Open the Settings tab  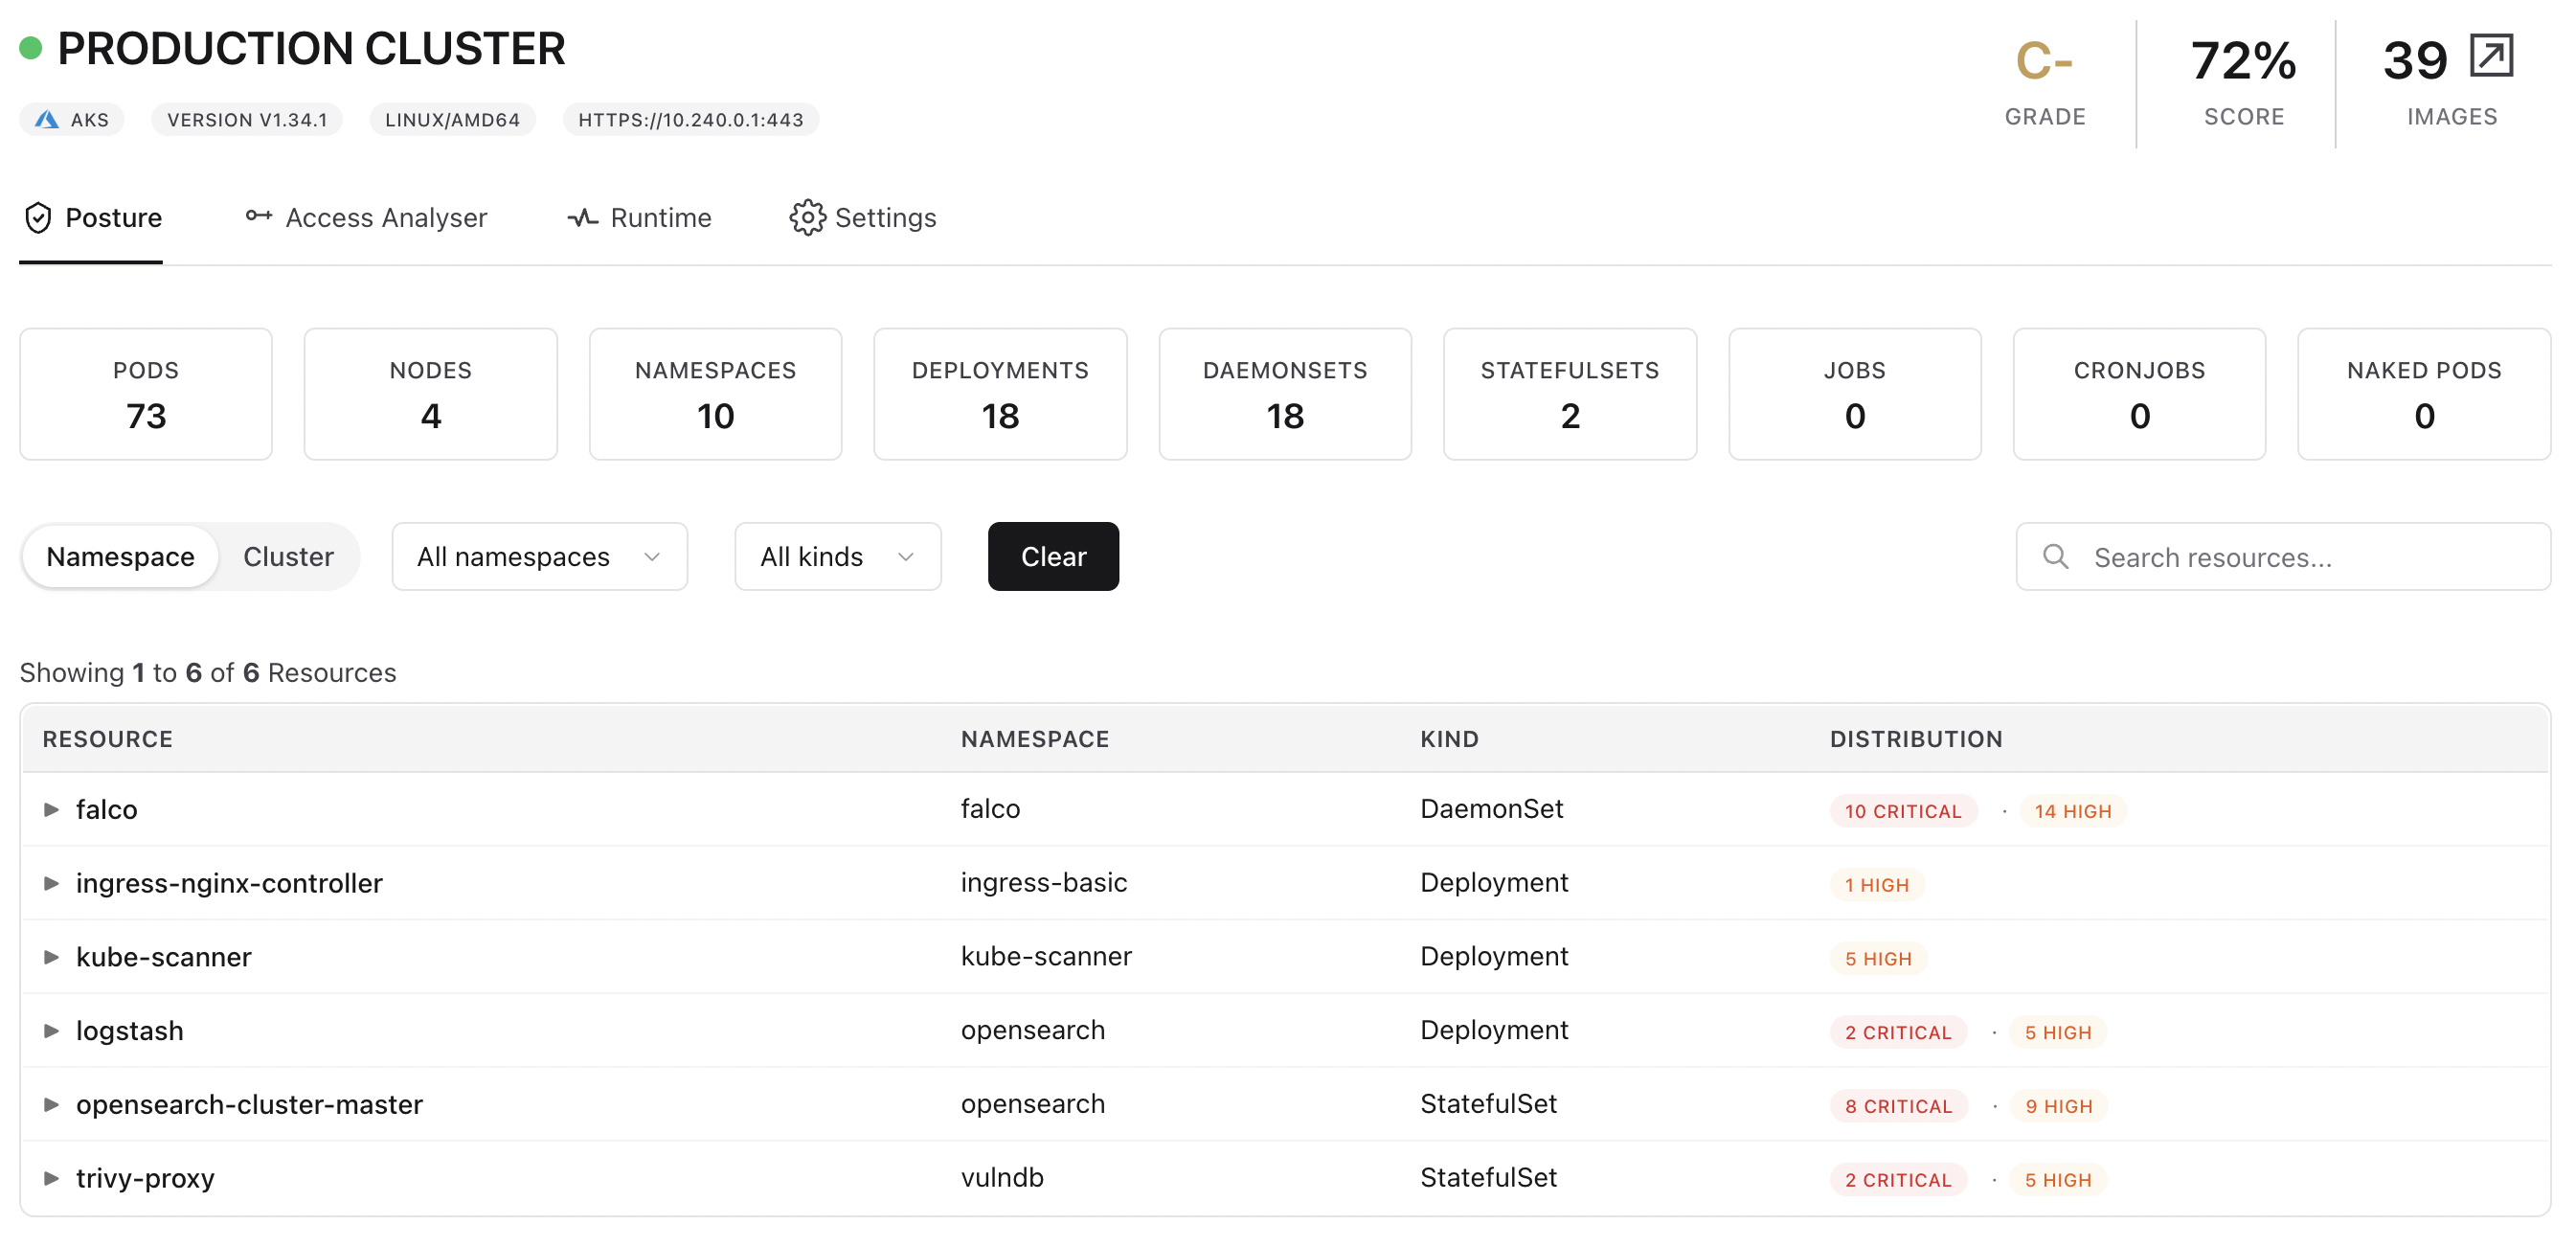pos(862,218)
